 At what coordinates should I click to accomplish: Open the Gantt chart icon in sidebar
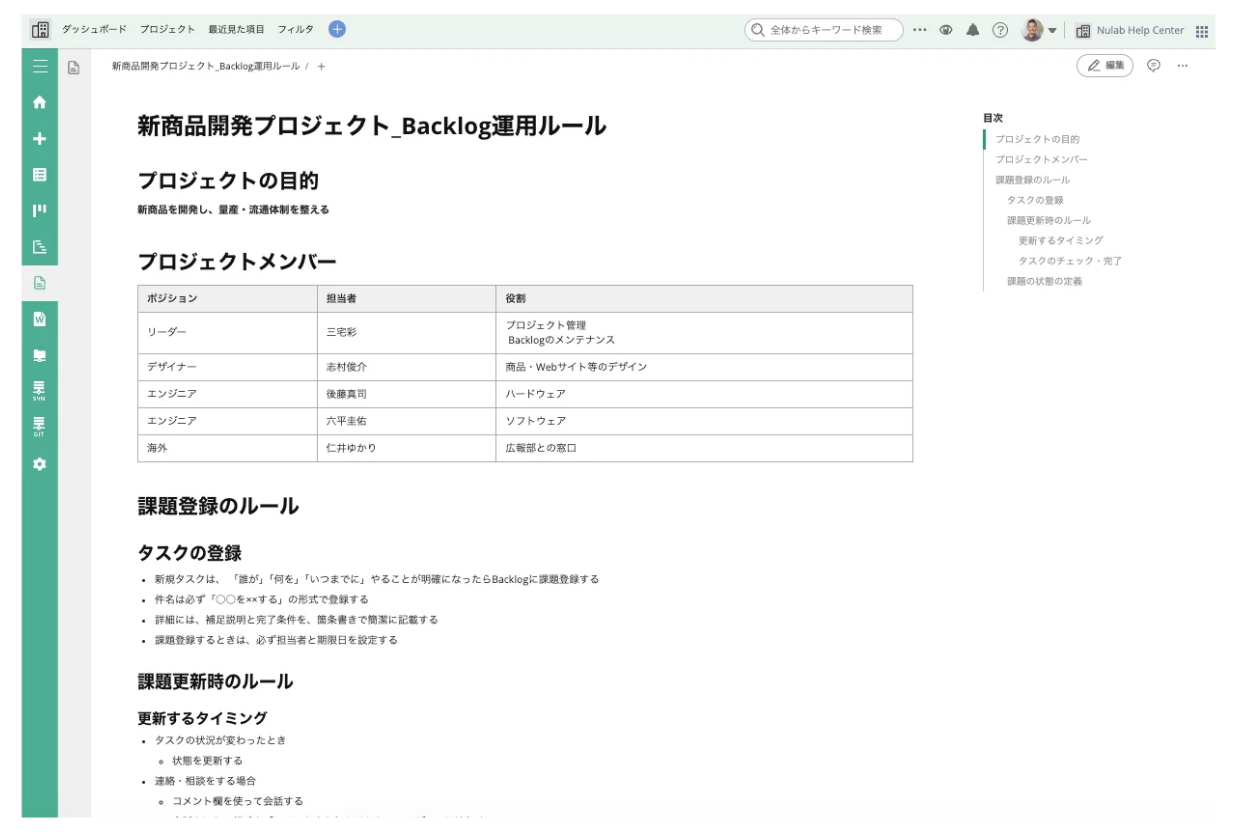tap(40, 246)
